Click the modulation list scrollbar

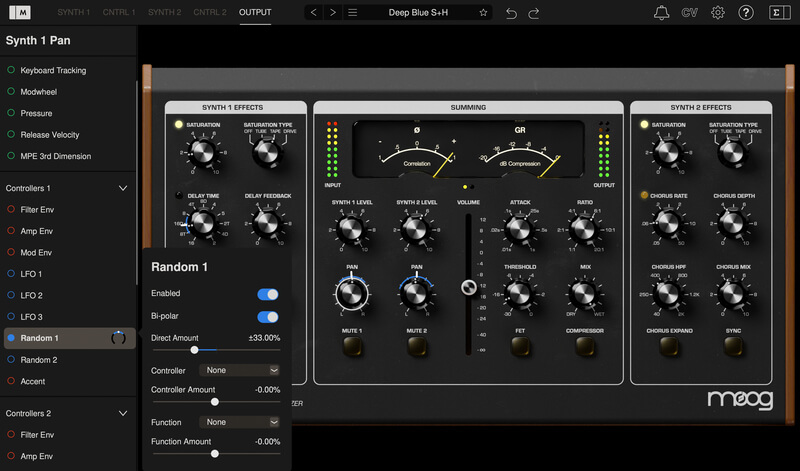(x=136, y=182)
